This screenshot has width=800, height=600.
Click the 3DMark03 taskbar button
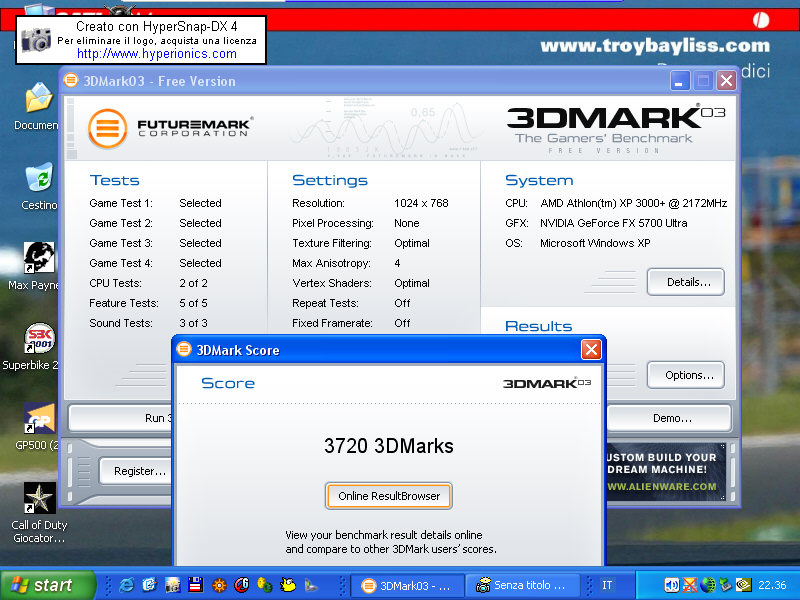[x=408, y=586]
